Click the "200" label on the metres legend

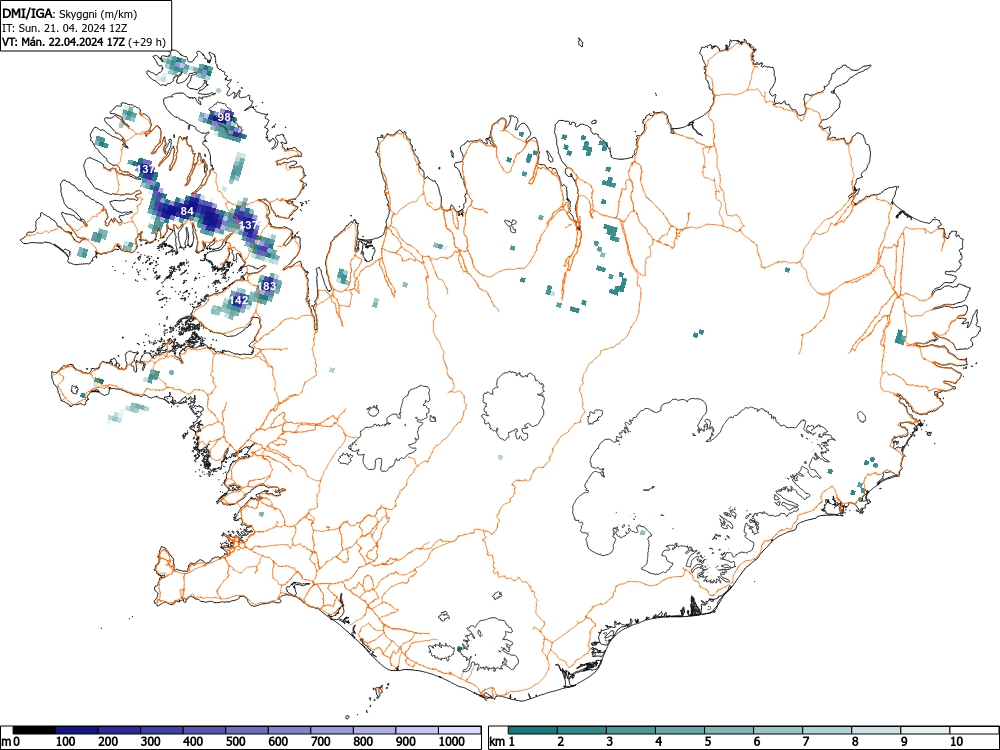click(x=108, y=741)
